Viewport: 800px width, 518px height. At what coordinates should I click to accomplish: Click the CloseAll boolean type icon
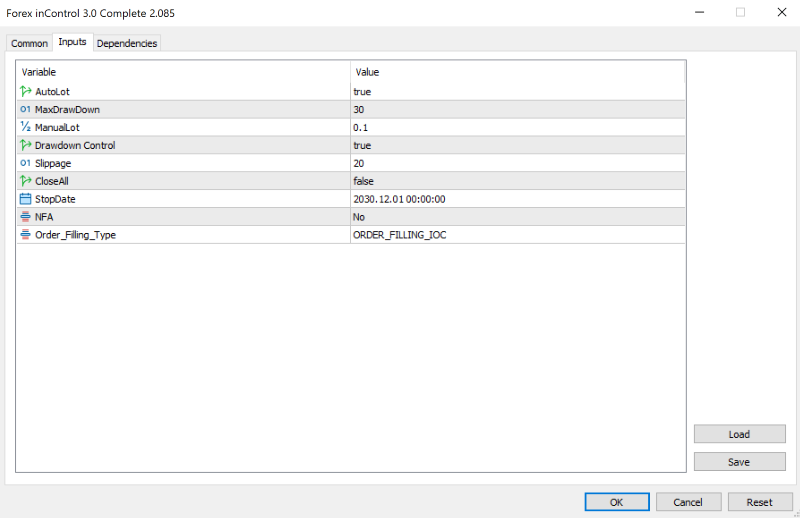[26, 181]
